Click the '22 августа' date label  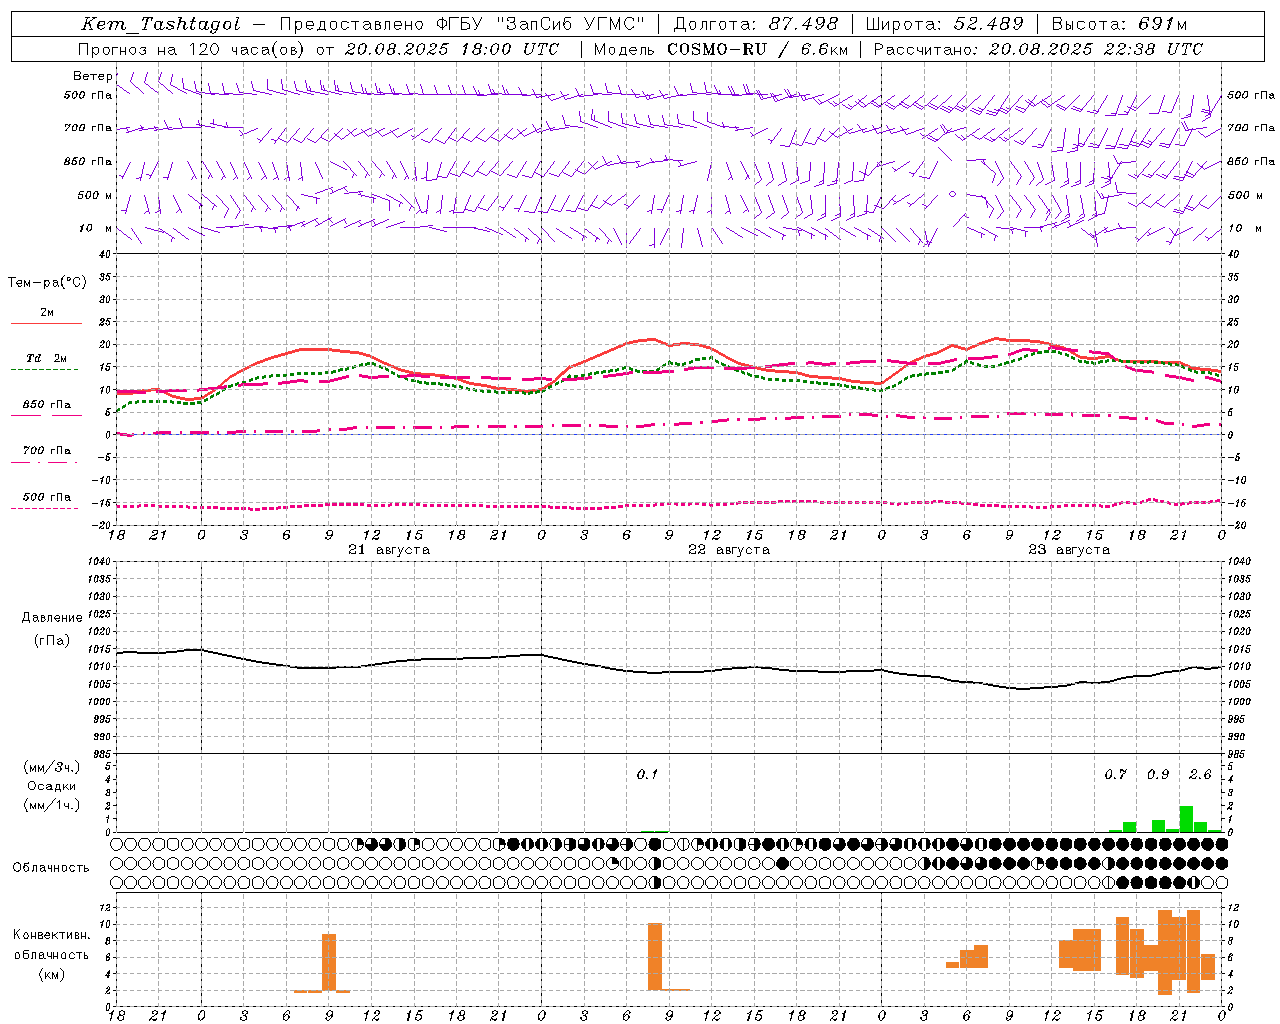pyautogui.click(x=729, y=550)
